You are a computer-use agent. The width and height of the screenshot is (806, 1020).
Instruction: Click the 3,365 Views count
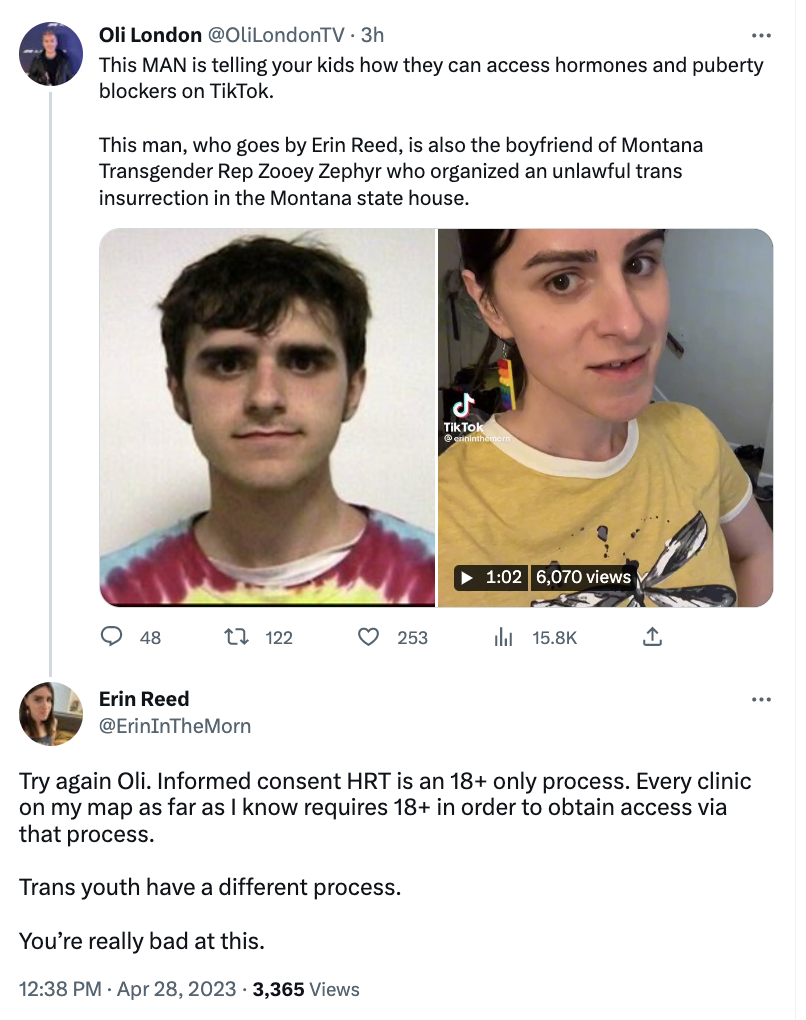tap(306, 989)
